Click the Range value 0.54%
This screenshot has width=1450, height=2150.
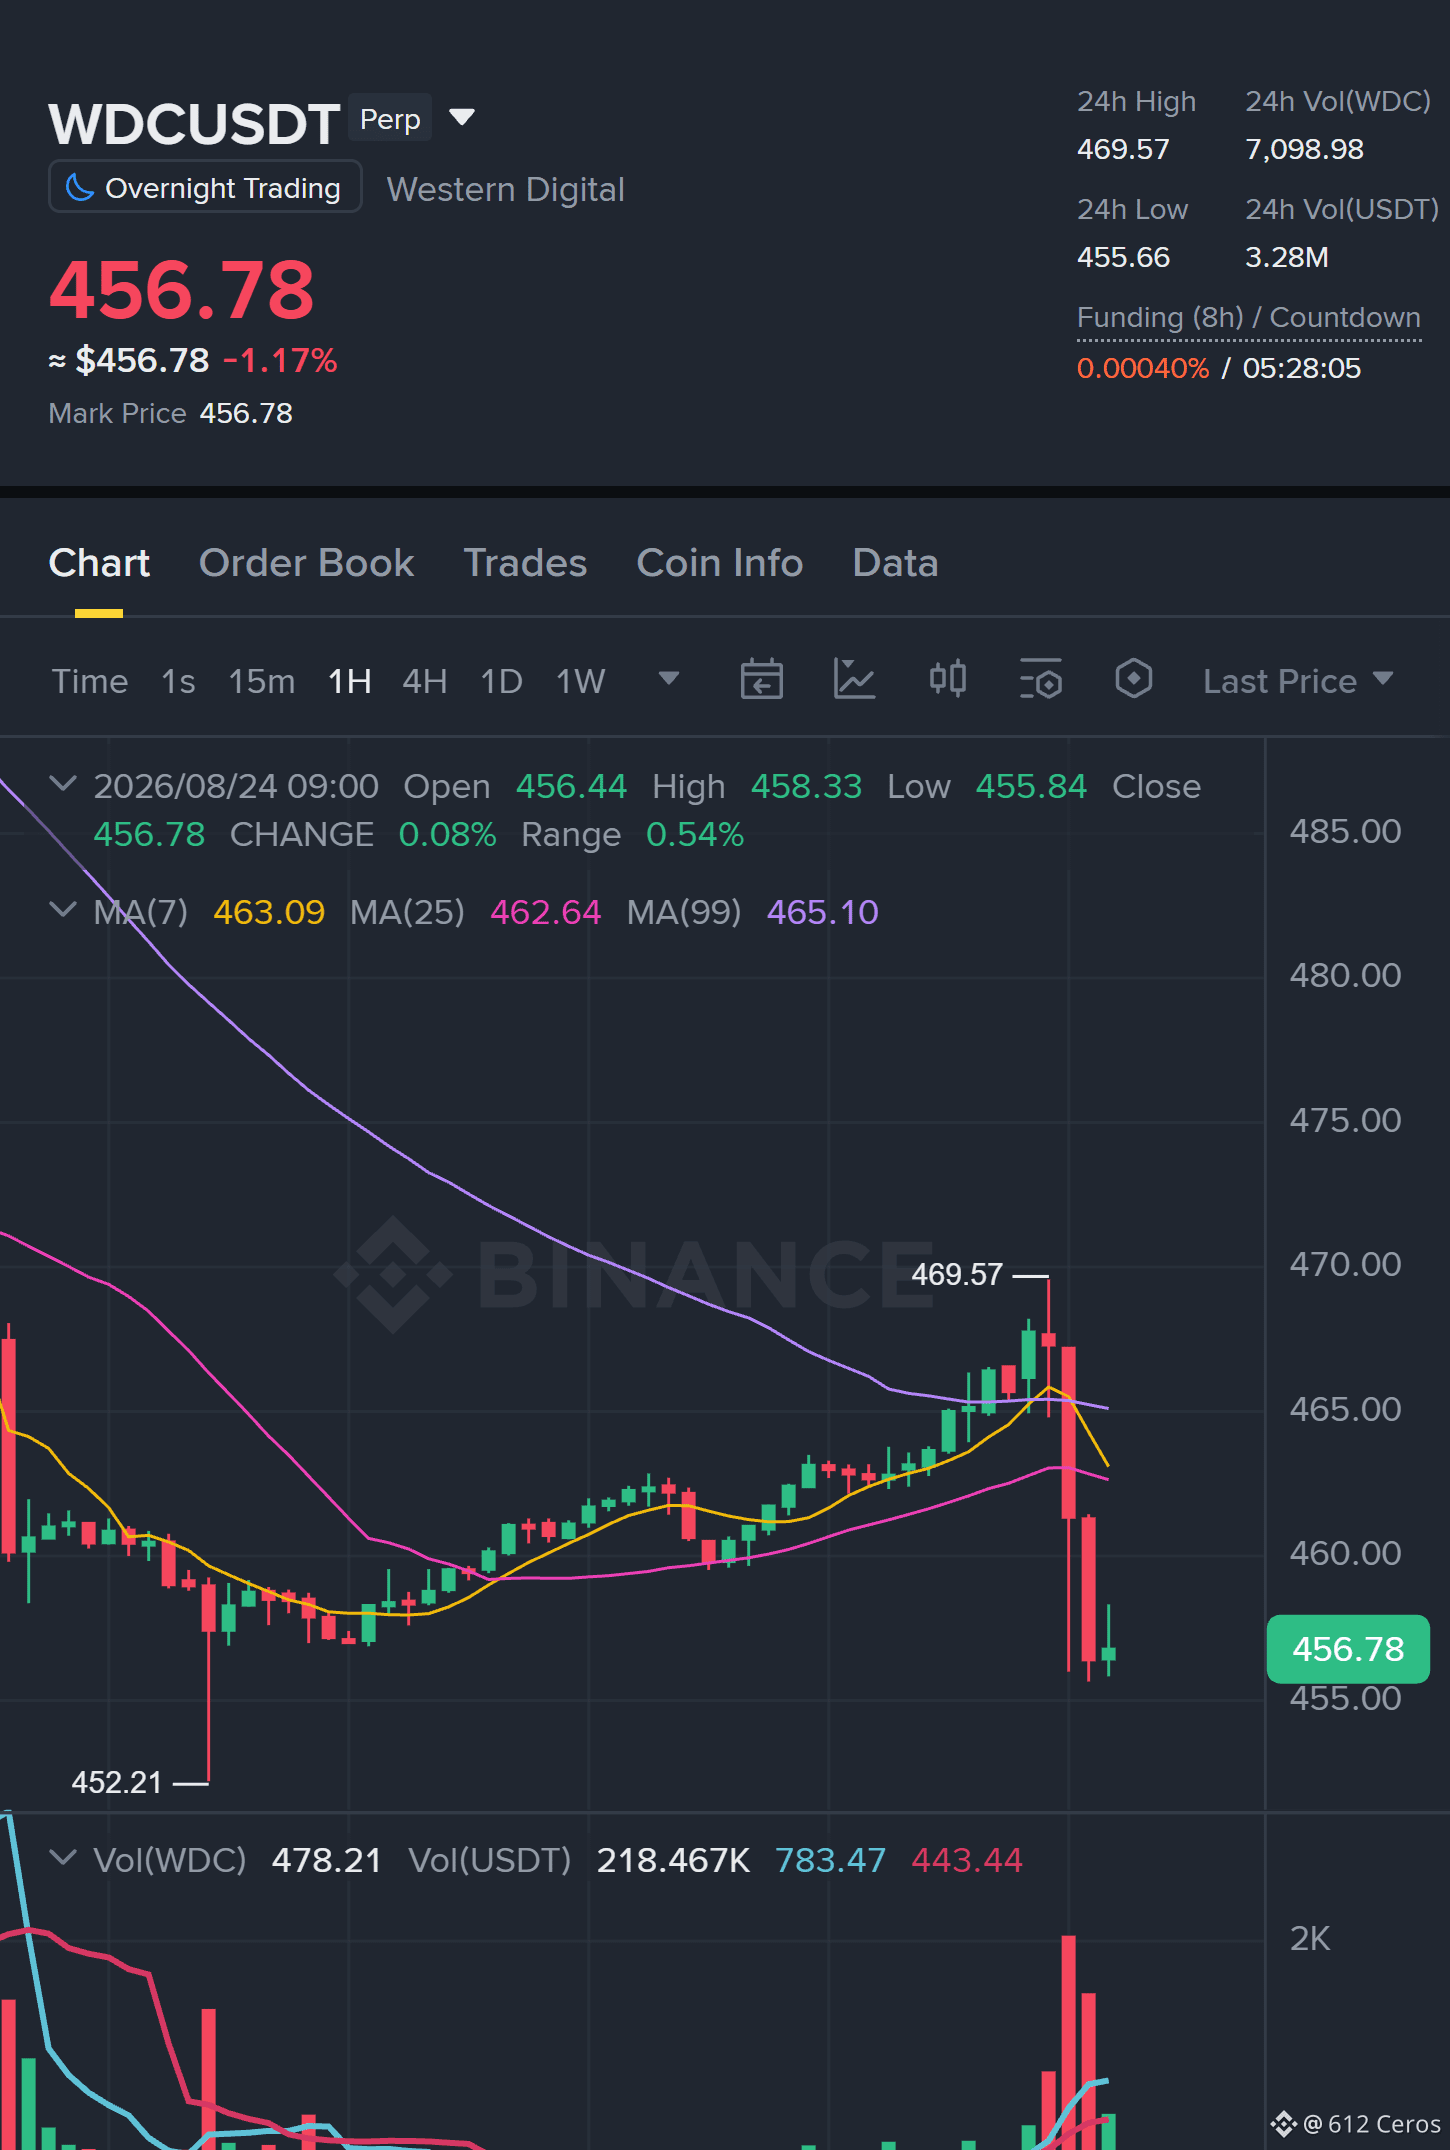click(x=695, y=834)
